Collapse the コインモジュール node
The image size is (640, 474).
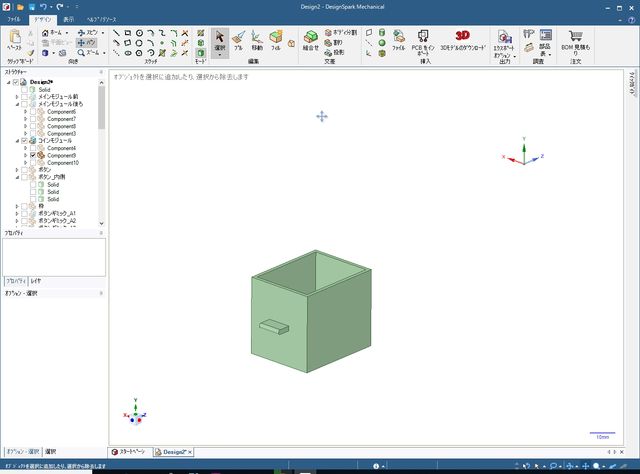click(x=17, y=140)
